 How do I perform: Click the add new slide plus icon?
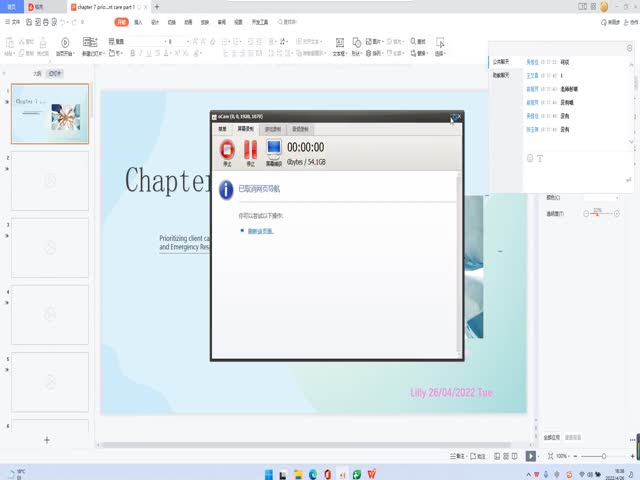pyautogui.click(x=46, y=440)
